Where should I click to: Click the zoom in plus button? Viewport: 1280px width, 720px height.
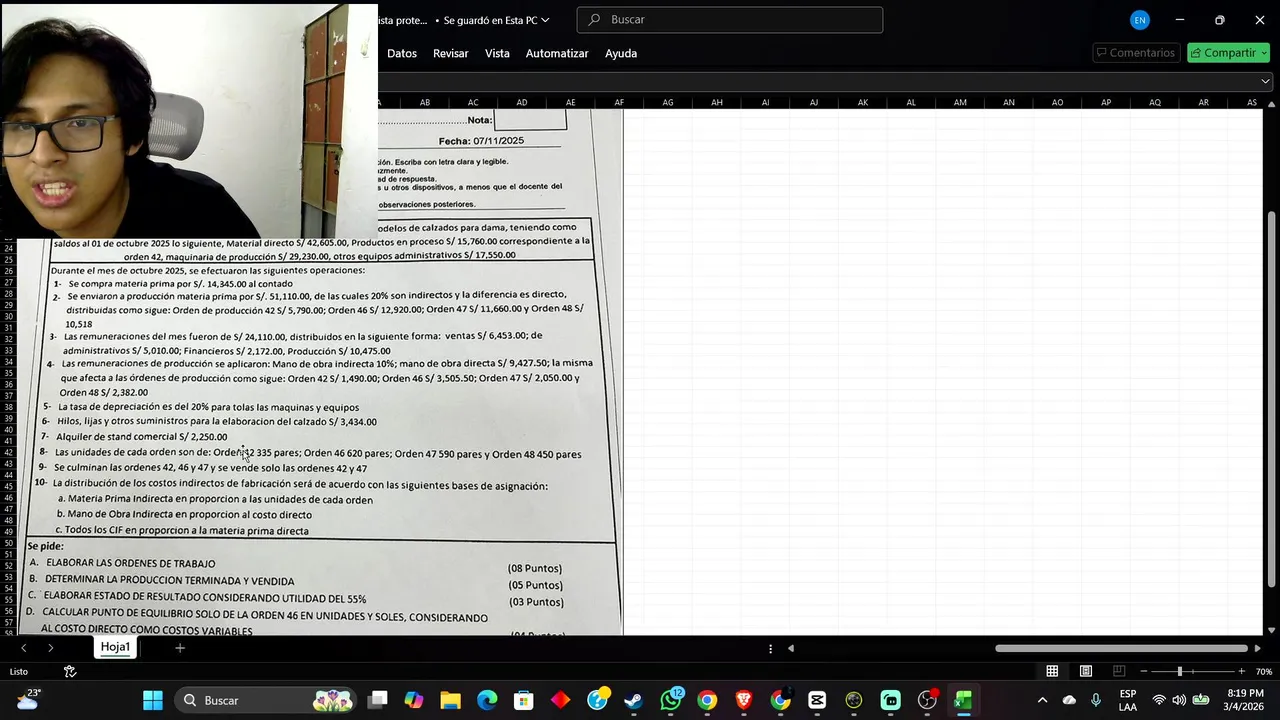click(x=1241, y=671)
